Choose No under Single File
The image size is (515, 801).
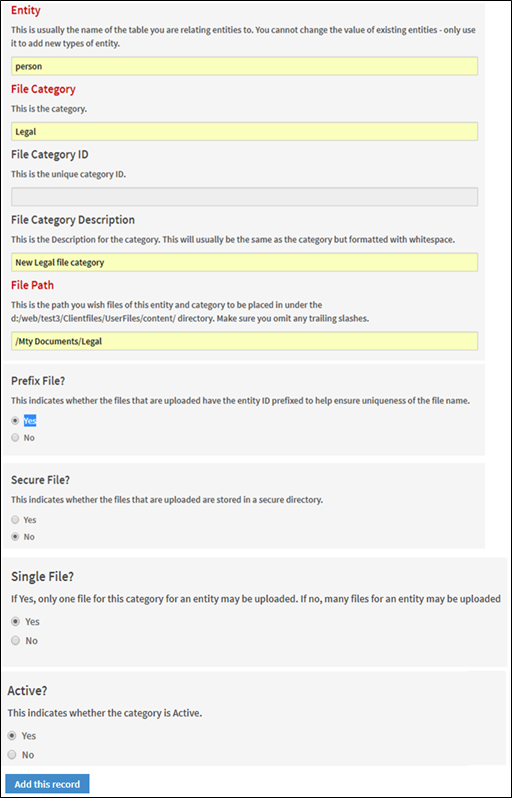pos(16,641)
